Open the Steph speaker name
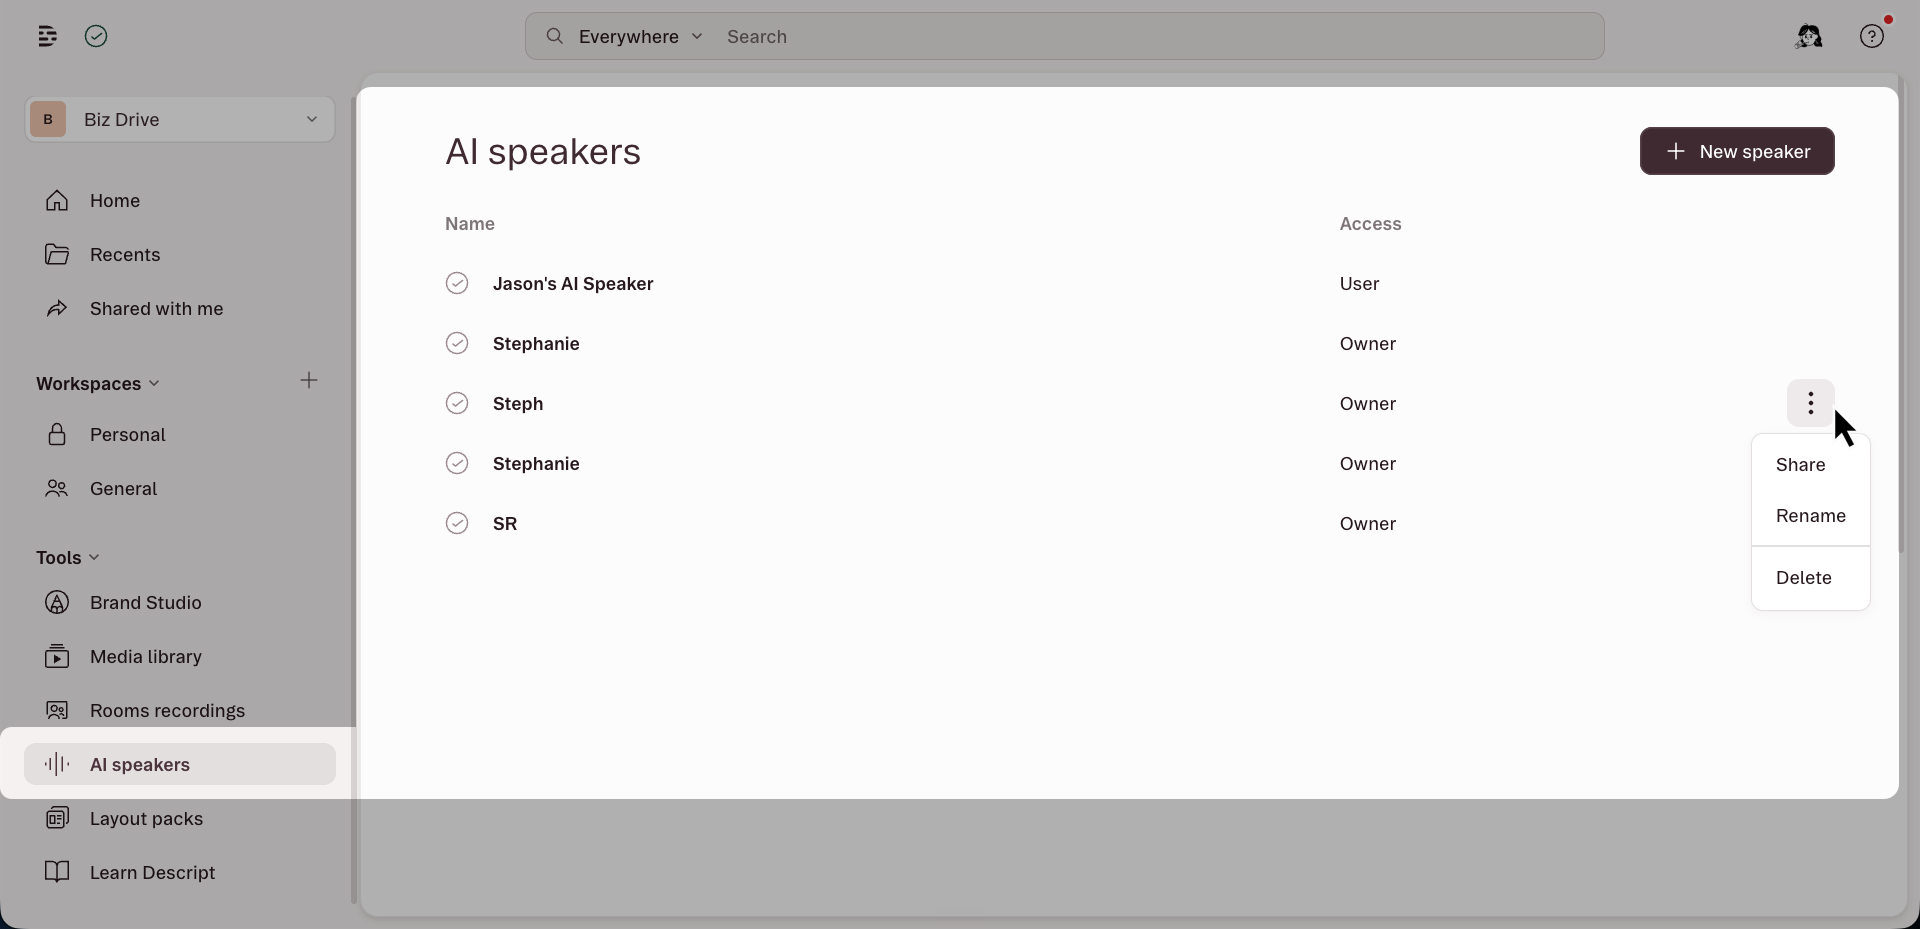Image resolution: width=1920 pixels, height=929 pixels. [x=518, y=403]
